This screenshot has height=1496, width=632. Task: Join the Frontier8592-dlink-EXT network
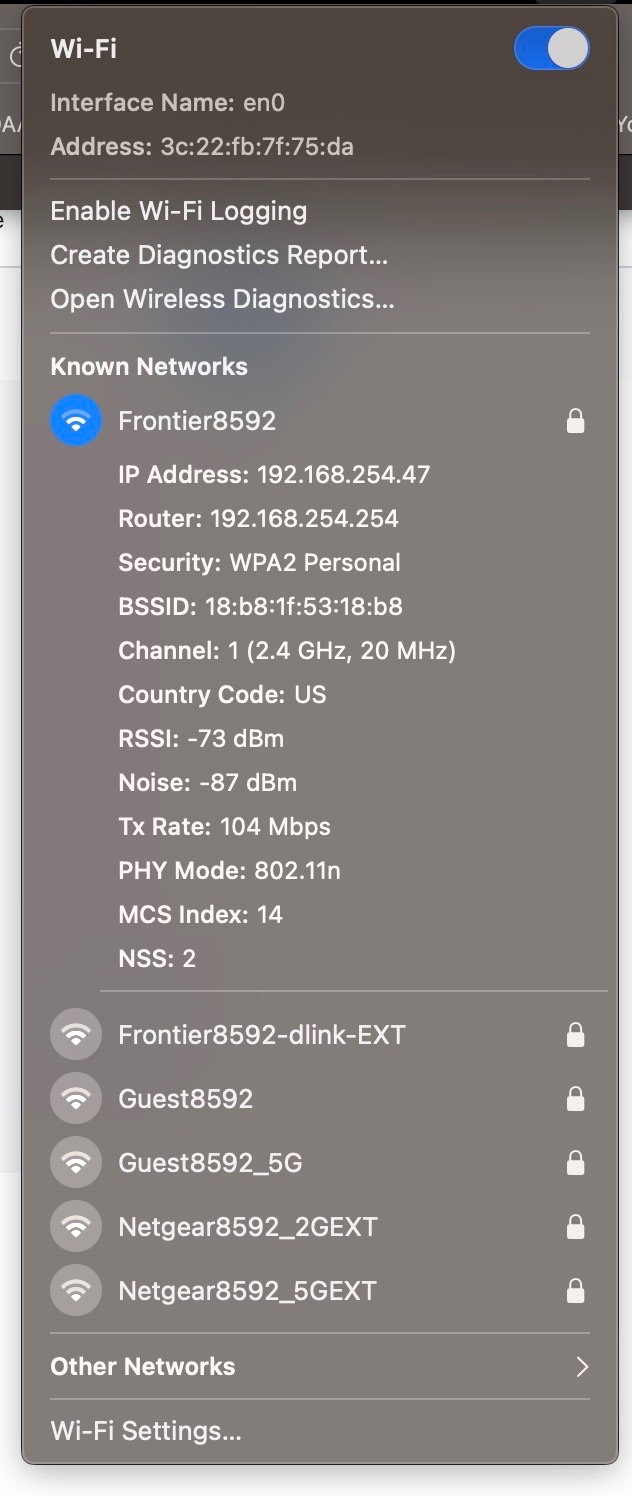click(262, 1034)
